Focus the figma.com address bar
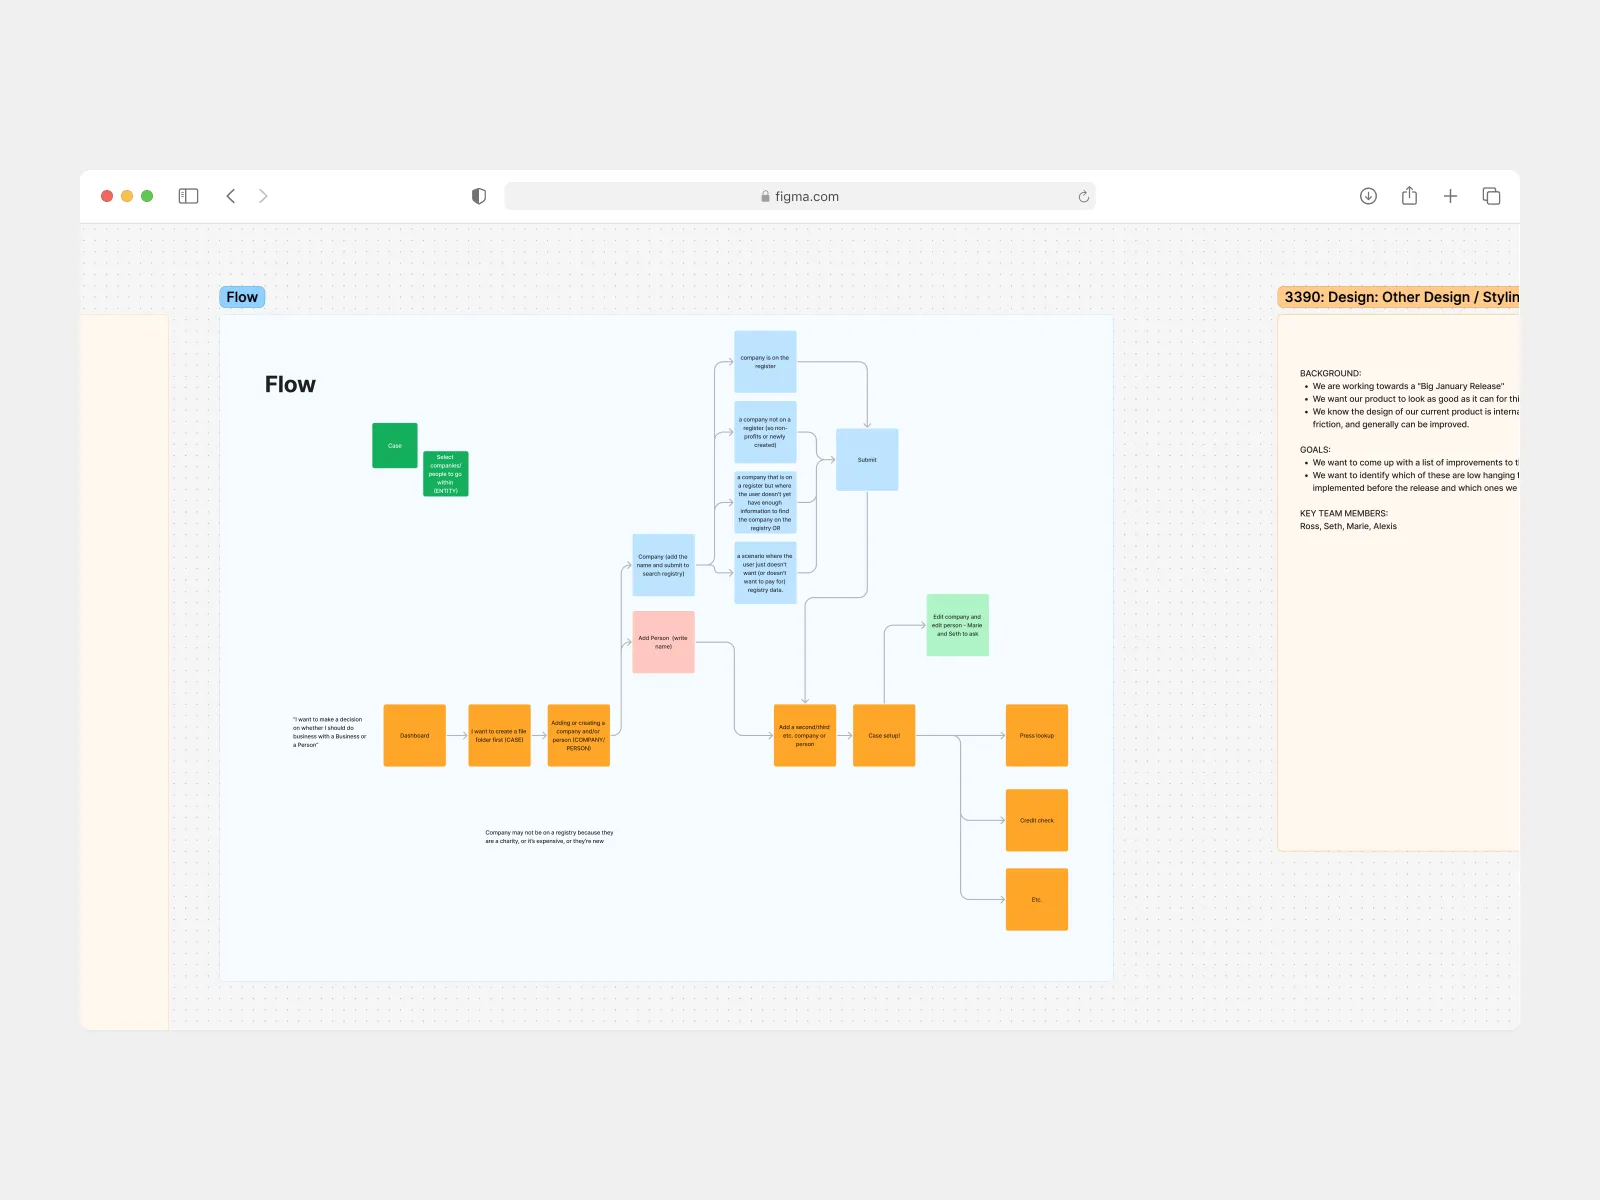Image resolution: width=1600 pixels, height=1200 pixels. [x=800, y=197]
